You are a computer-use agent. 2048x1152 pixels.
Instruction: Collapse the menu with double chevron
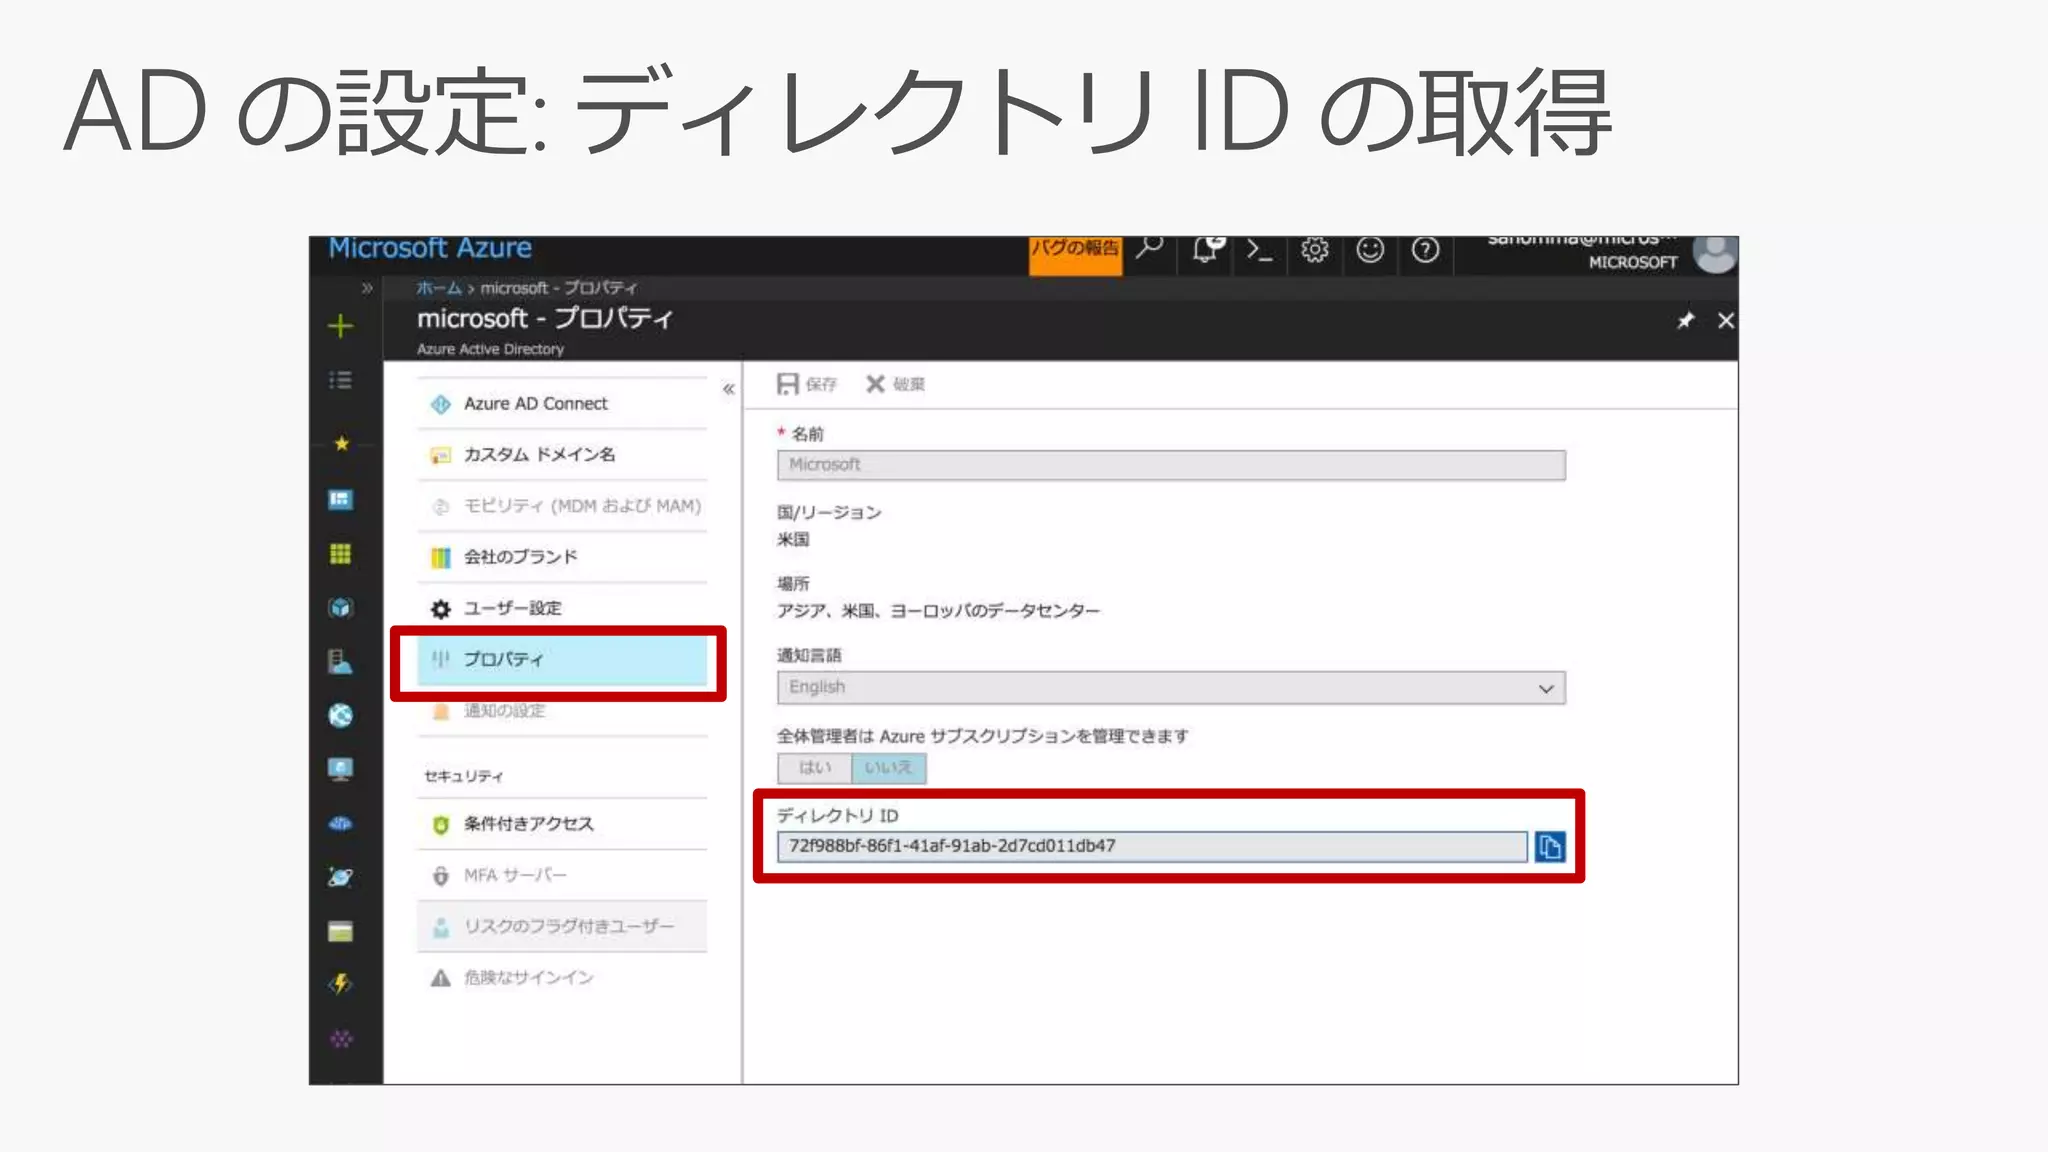[728, 389]
